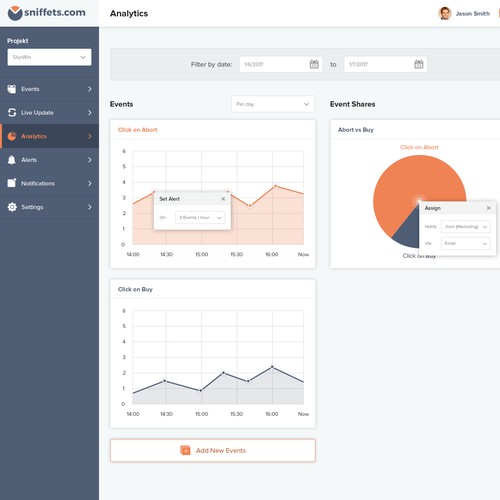Click the Click on Abort chart title
This screenshot has width=500, height=500.
click(137, 130)
